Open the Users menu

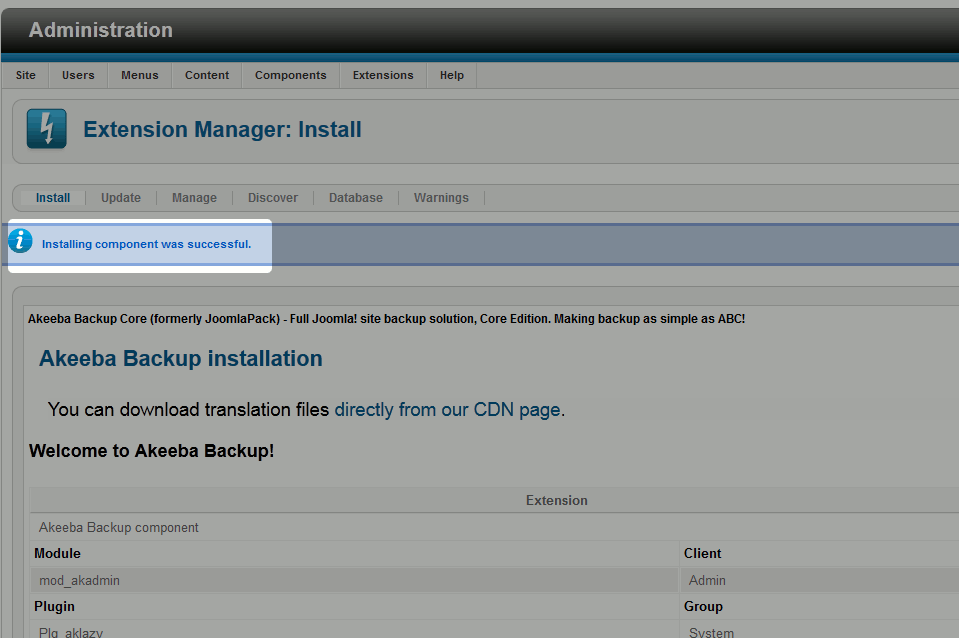coord(78,75)
